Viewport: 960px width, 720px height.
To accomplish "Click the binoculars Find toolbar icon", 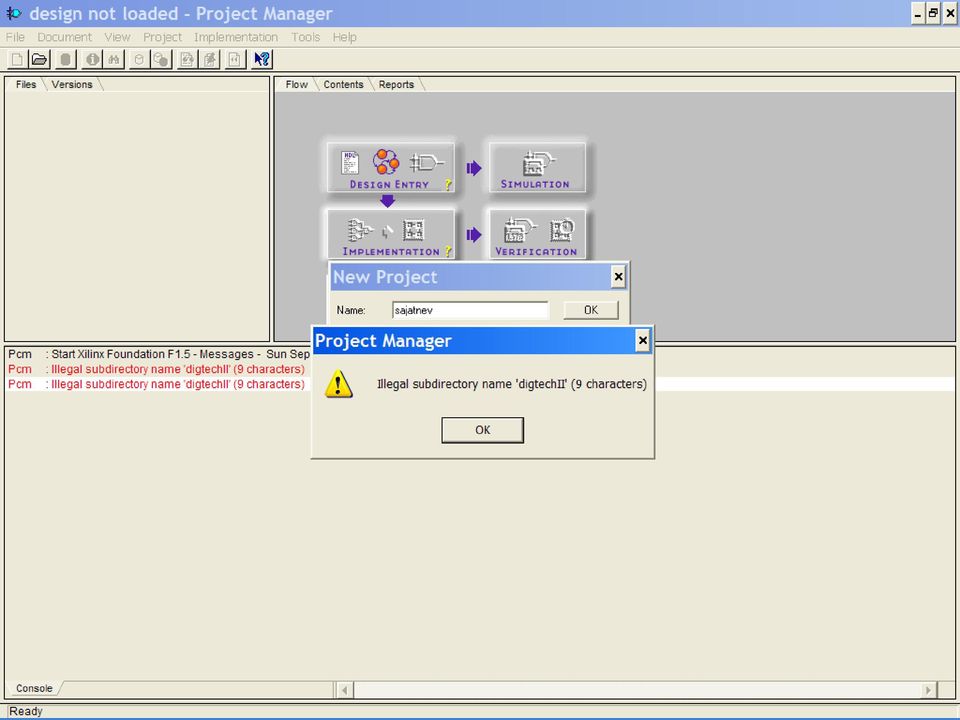I will [x=114, y=59].
